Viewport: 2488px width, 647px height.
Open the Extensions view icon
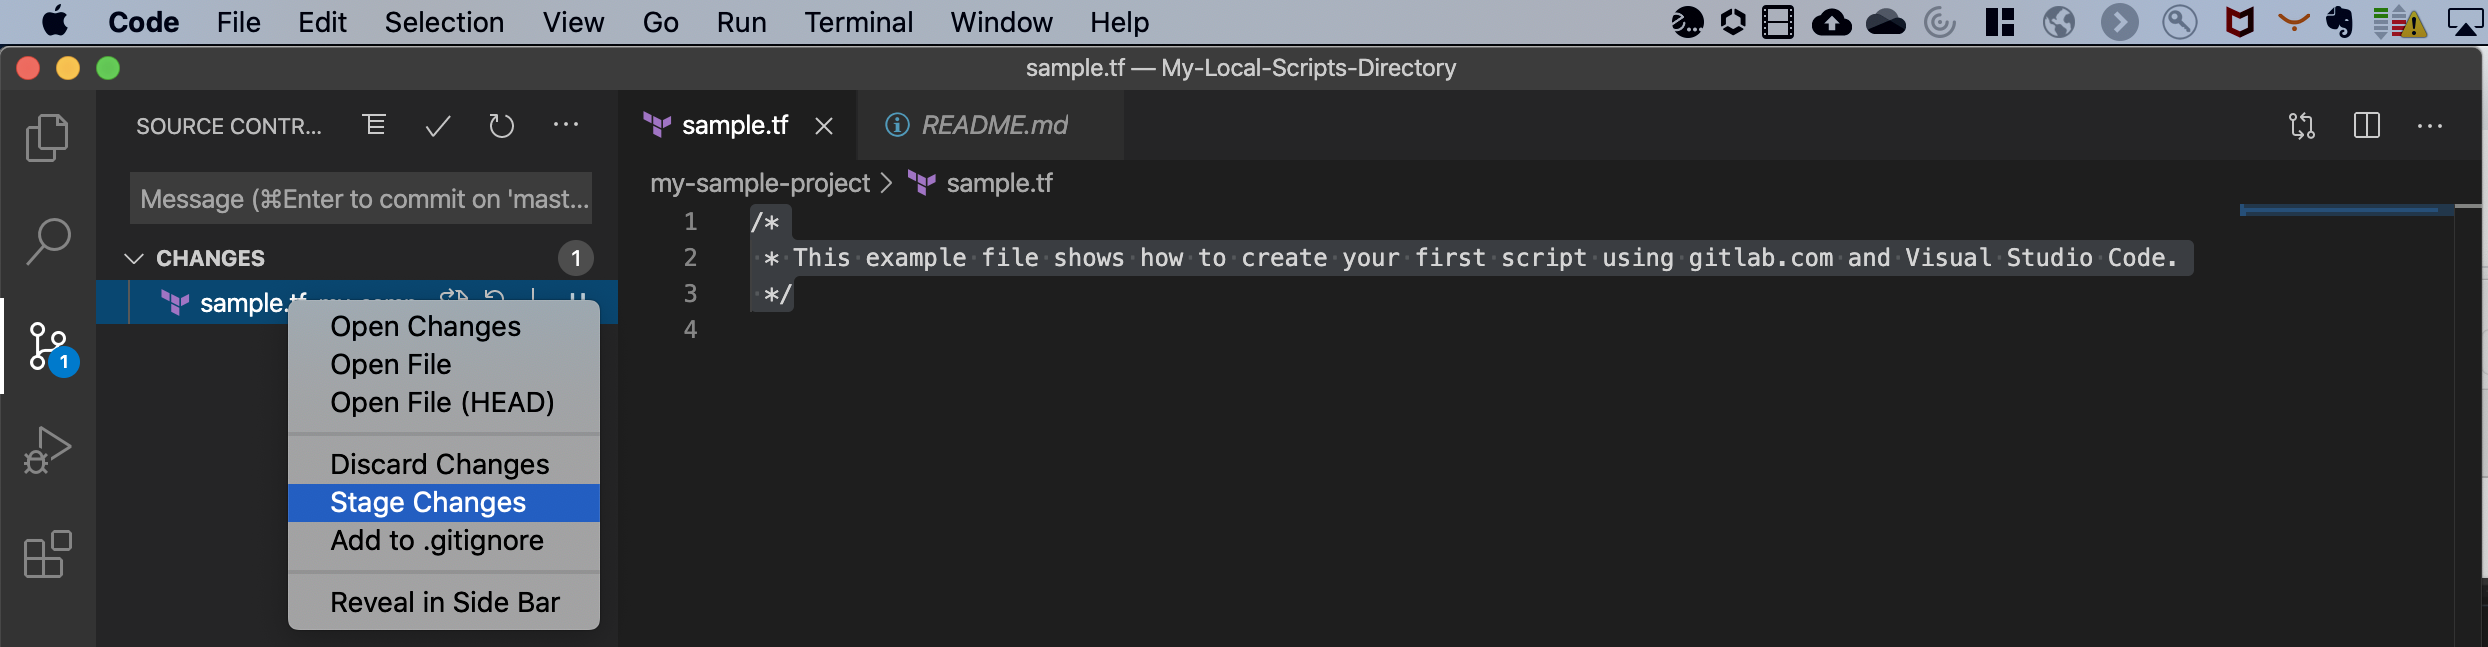pyautogui.click(x=47, y=554)
